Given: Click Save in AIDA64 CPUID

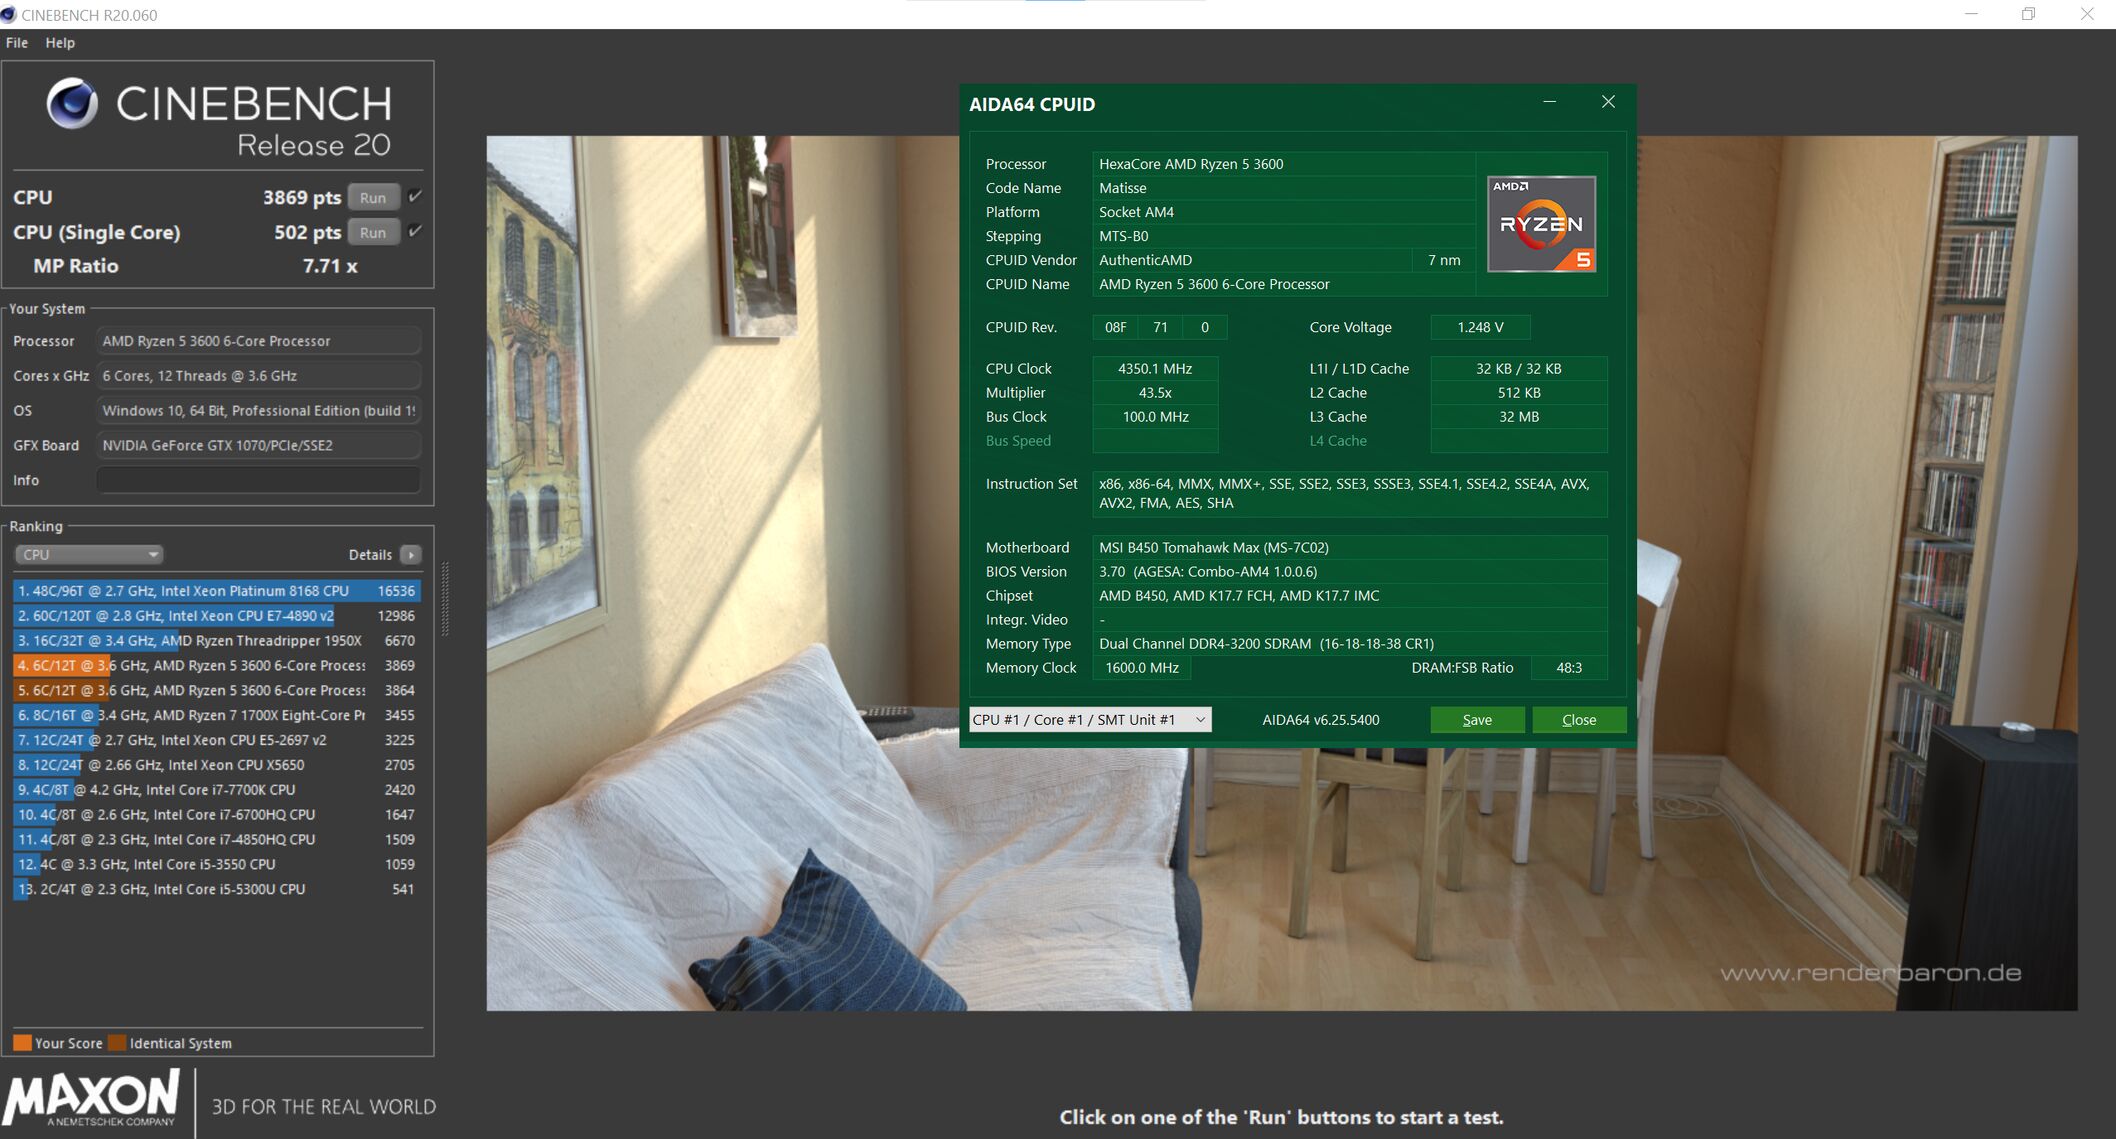Looking at the screenshot, I should coord(1476,720).
